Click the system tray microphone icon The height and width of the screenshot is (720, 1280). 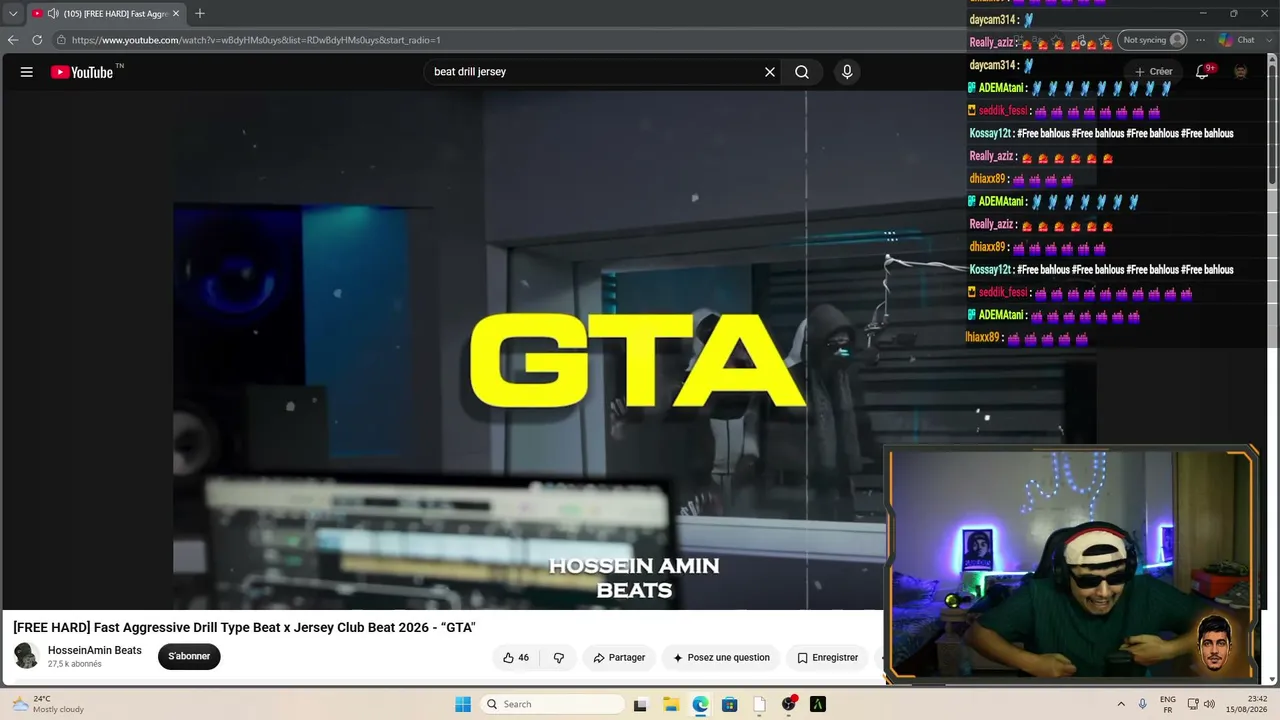click(x=1142, y=704)
